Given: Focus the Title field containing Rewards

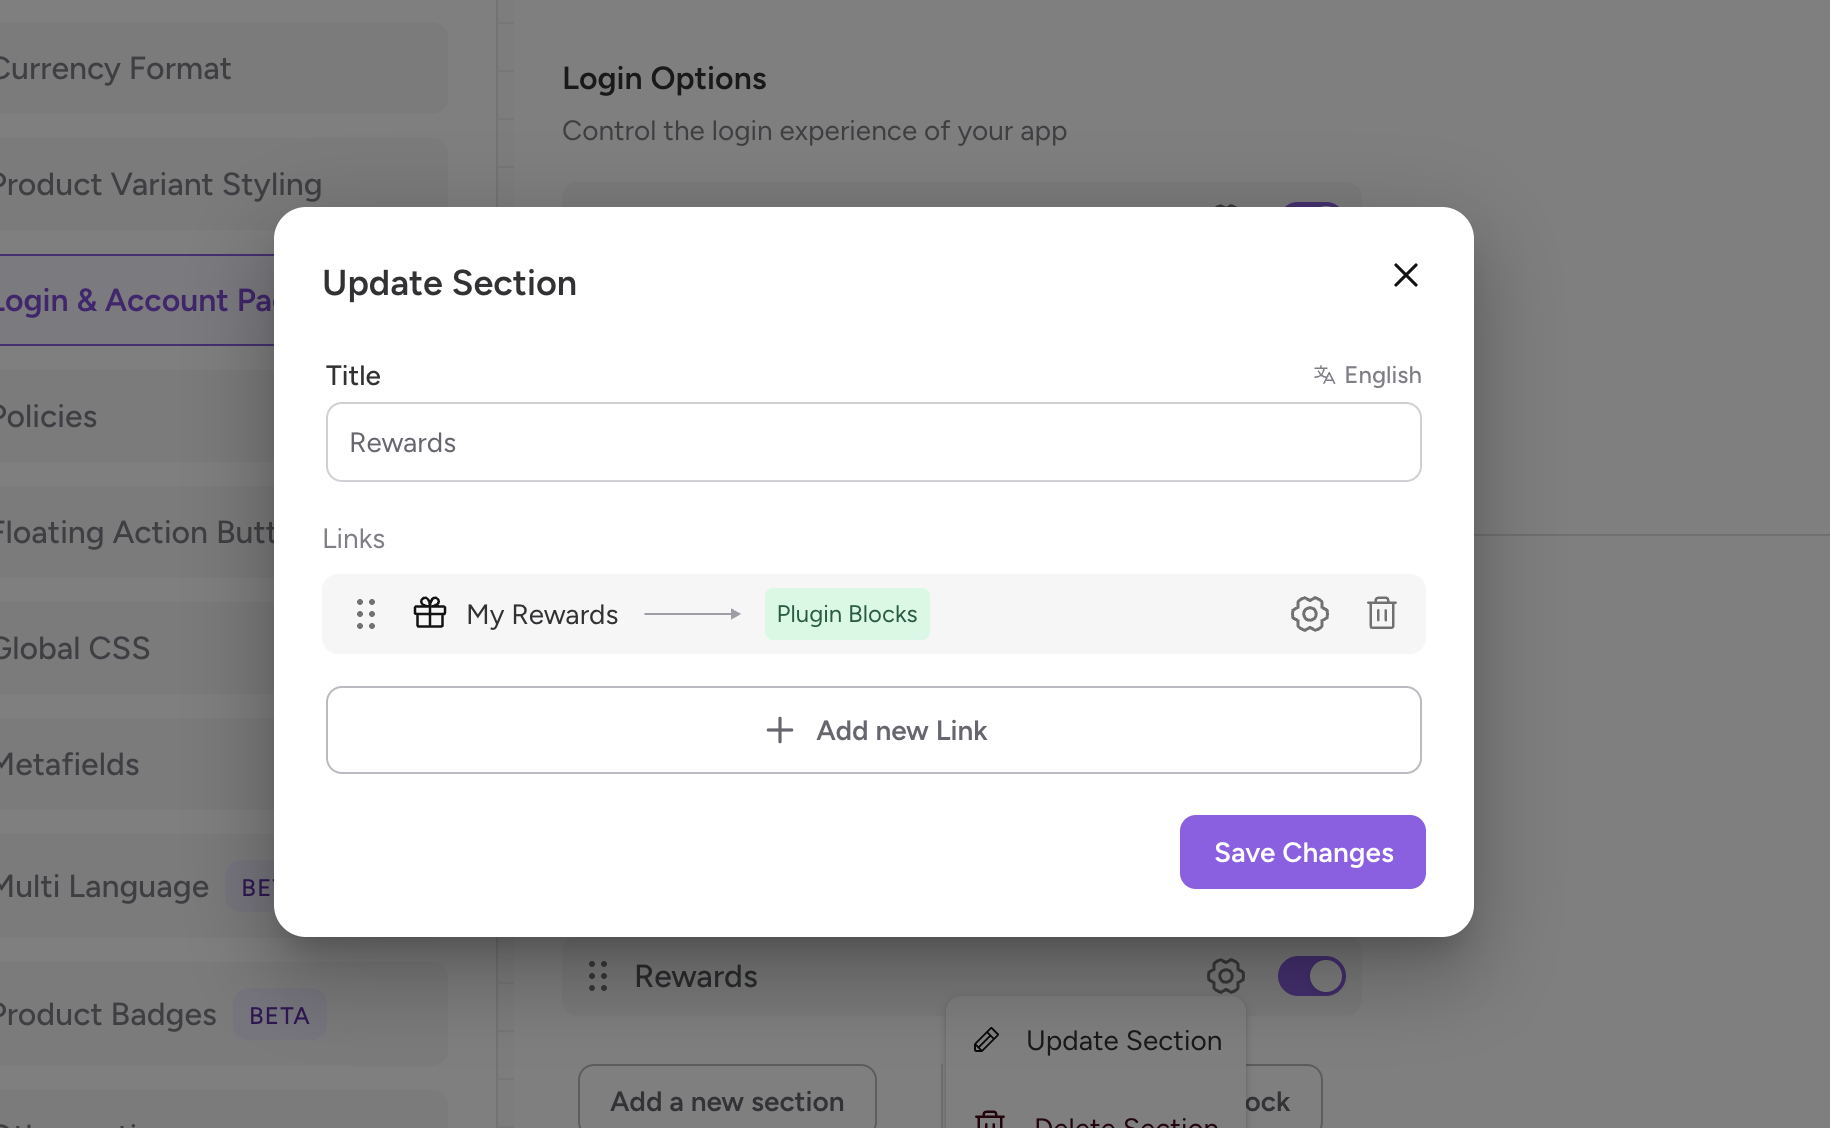Looking at the screenshot, I should [873, 442].
